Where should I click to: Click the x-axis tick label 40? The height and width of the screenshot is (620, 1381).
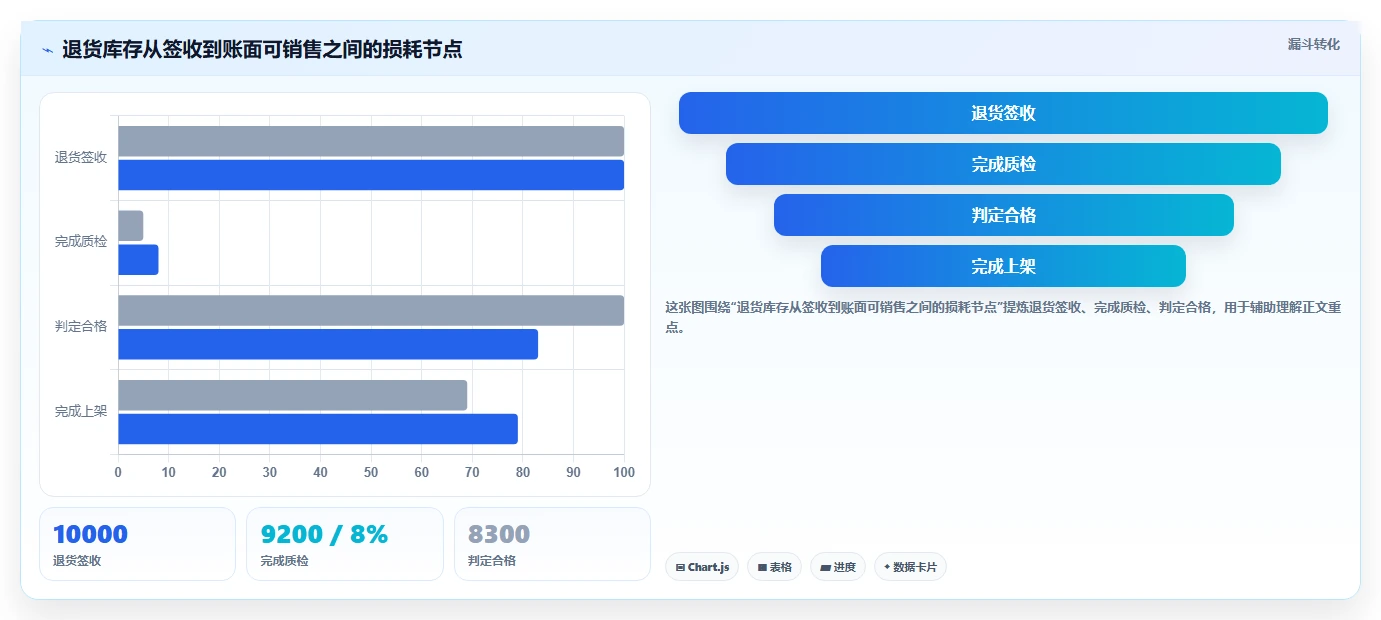(x=320, y=472)
